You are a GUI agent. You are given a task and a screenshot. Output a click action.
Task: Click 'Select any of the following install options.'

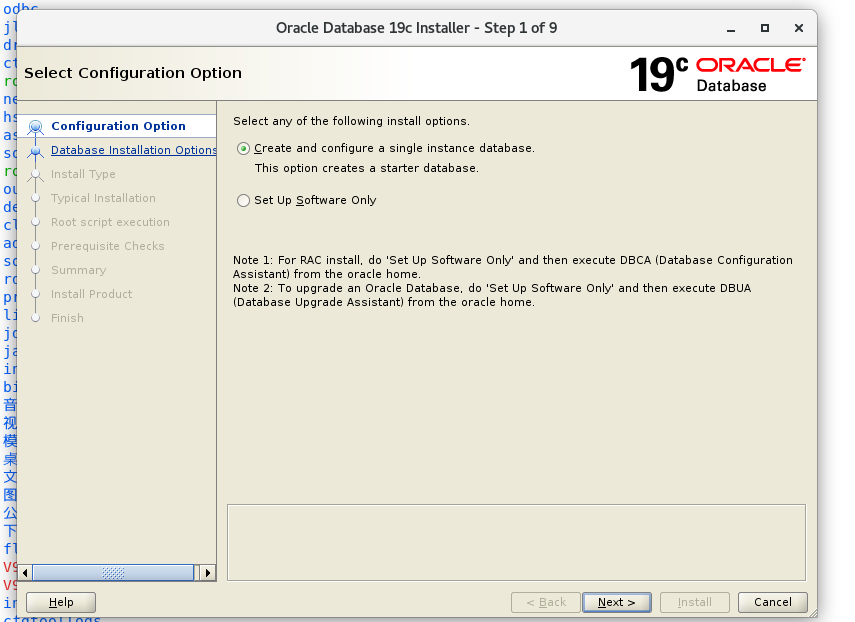click(x=351, y=121)
